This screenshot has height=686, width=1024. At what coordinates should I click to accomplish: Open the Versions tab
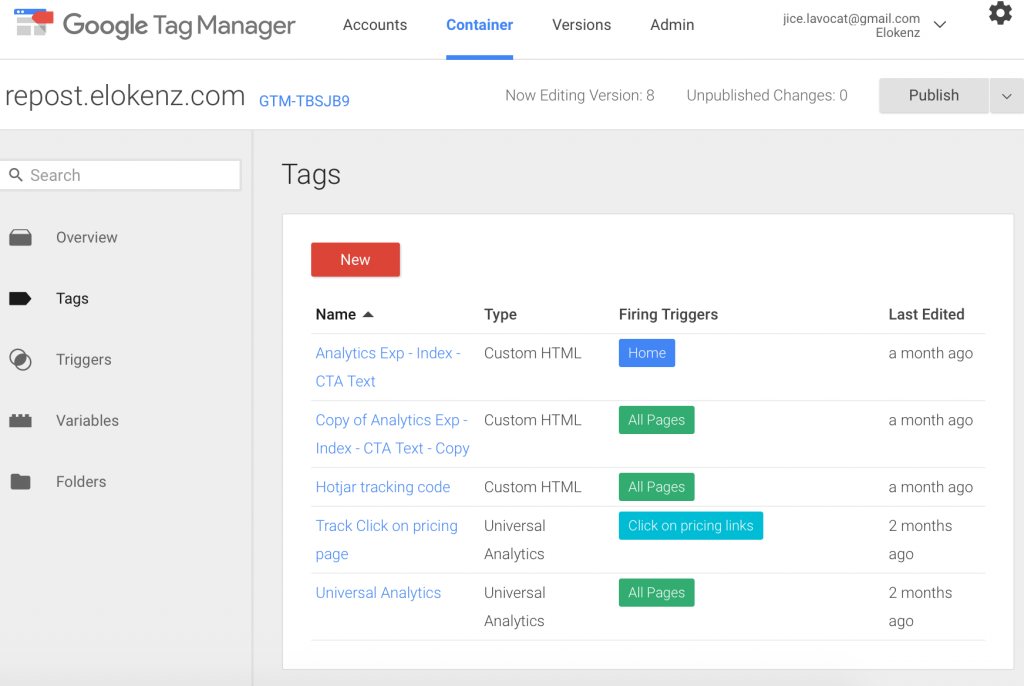coord(581,25)
